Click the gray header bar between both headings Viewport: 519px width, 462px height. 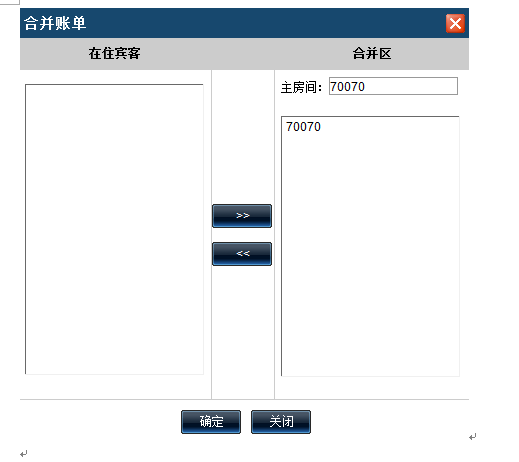[243, 54]
